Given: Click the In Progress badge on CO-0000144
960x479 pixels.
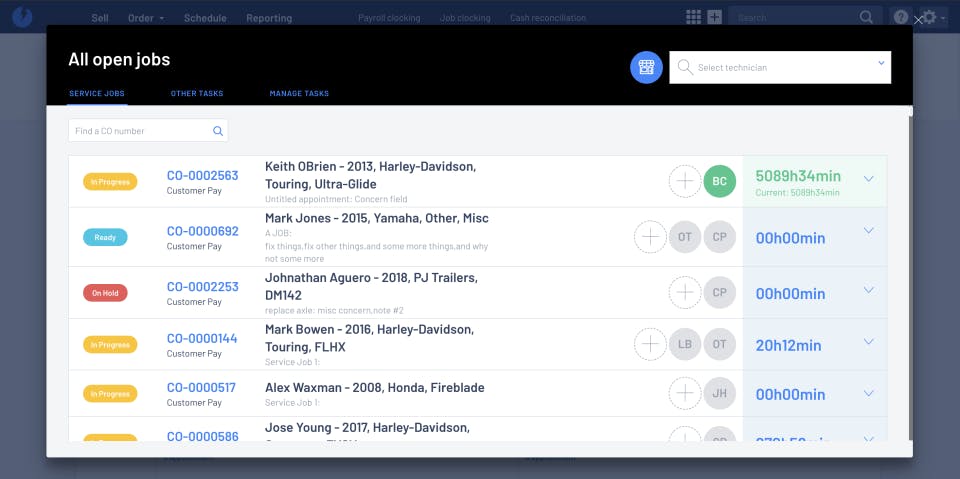Looking at the screenshot, I should click(110, 344).
